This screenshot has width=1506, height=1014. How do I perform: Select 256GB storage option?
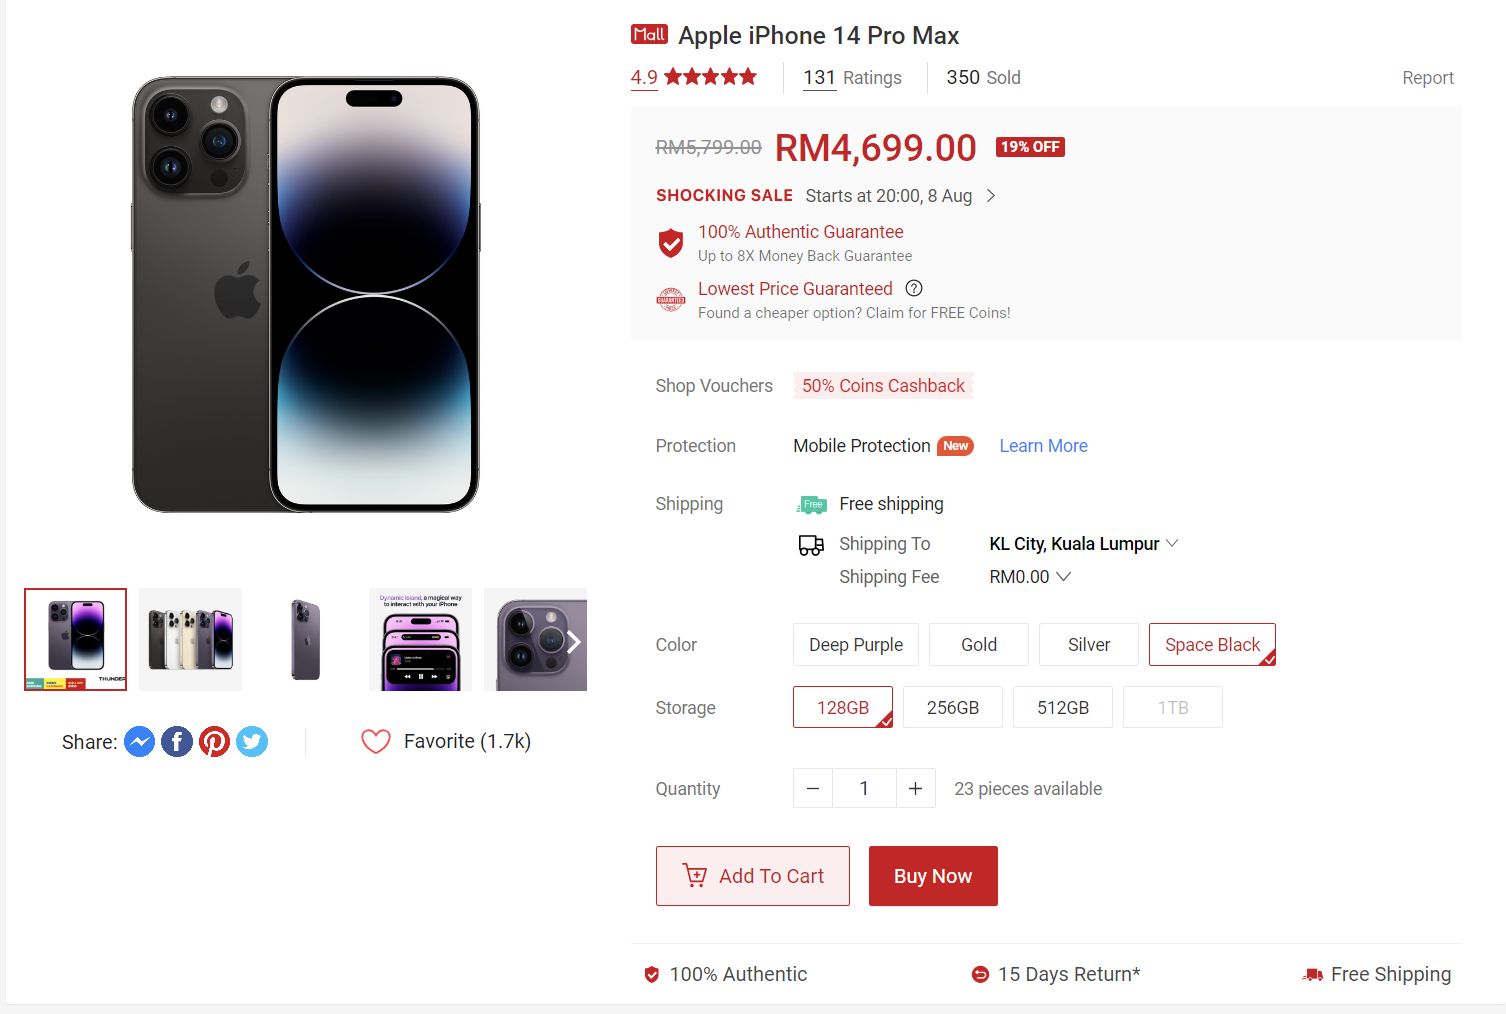(x=952, y=707)
